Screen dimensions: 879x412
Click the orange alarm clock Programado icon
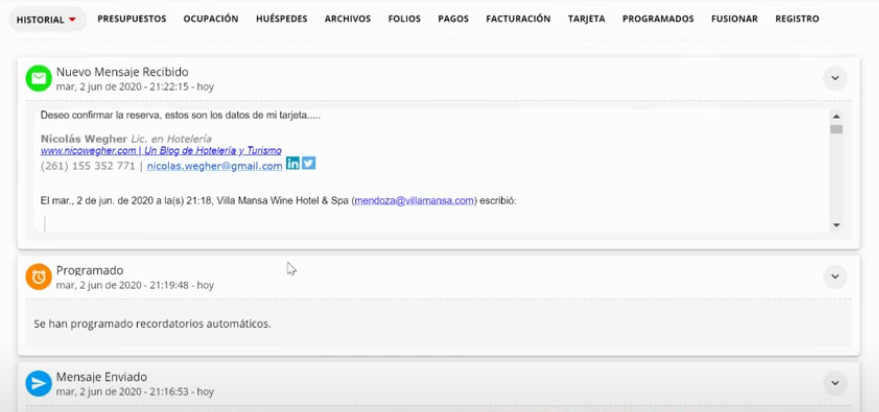click(39, 277)
